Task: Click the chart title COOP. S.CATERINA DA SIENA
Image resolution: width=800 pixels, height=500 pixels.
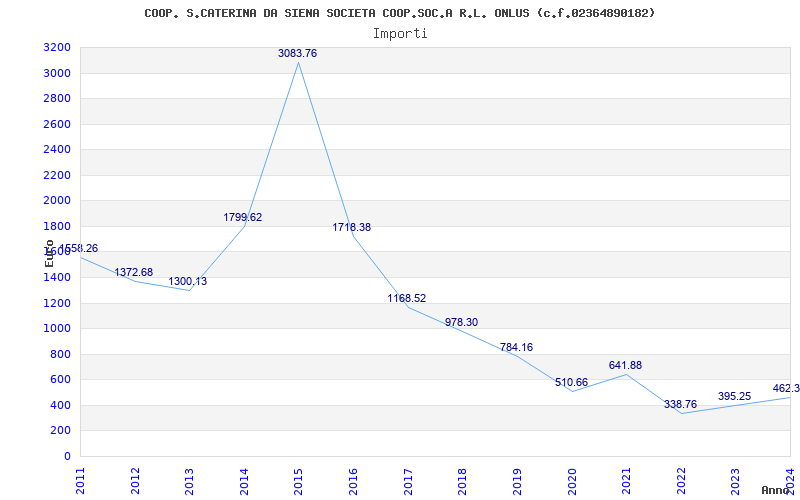Action: [399, 13]
